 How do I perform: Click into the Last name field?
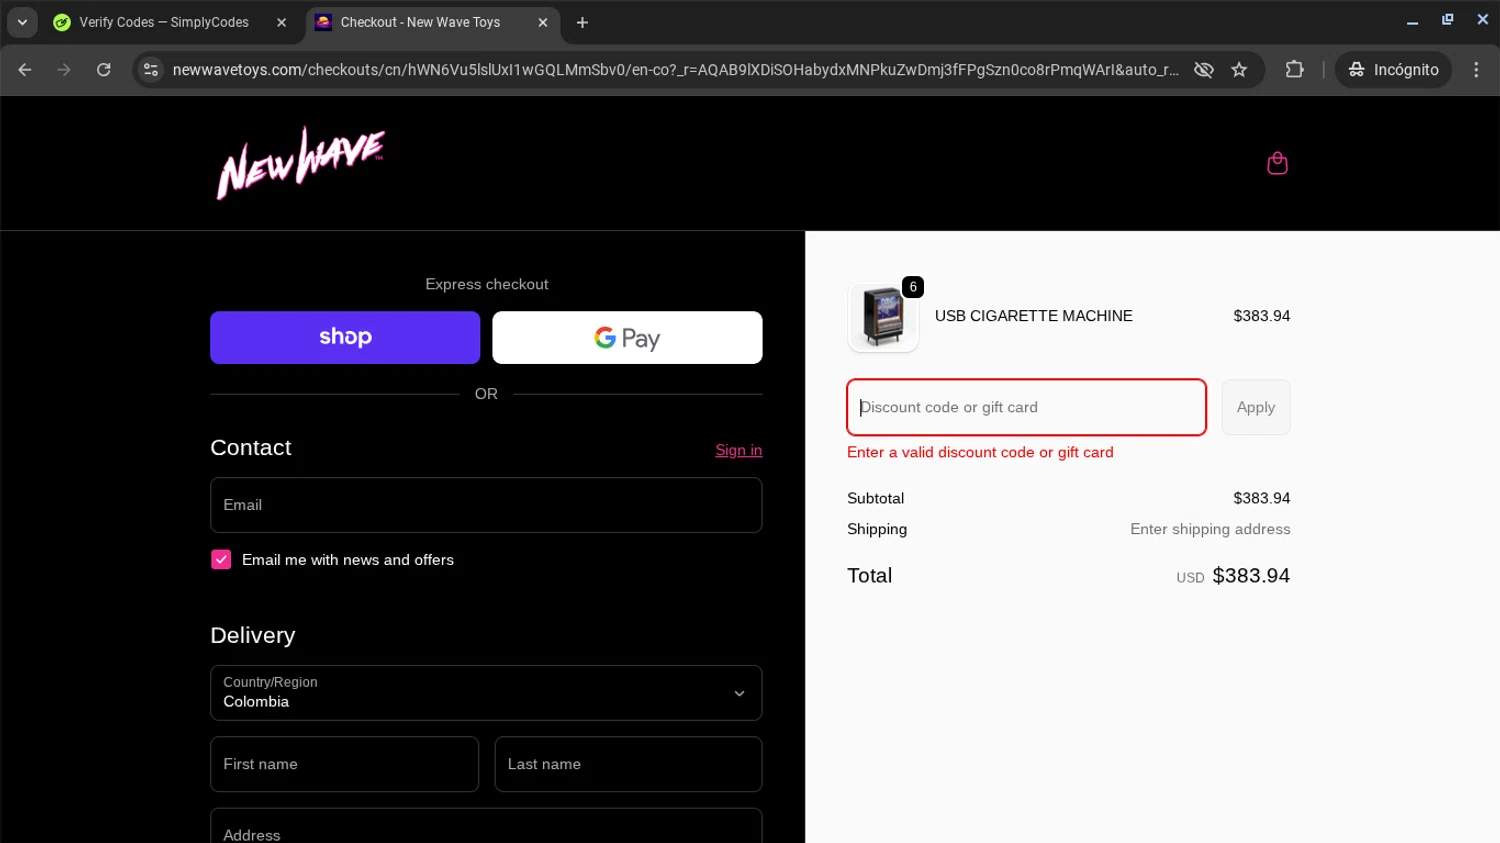pos(628,764)
